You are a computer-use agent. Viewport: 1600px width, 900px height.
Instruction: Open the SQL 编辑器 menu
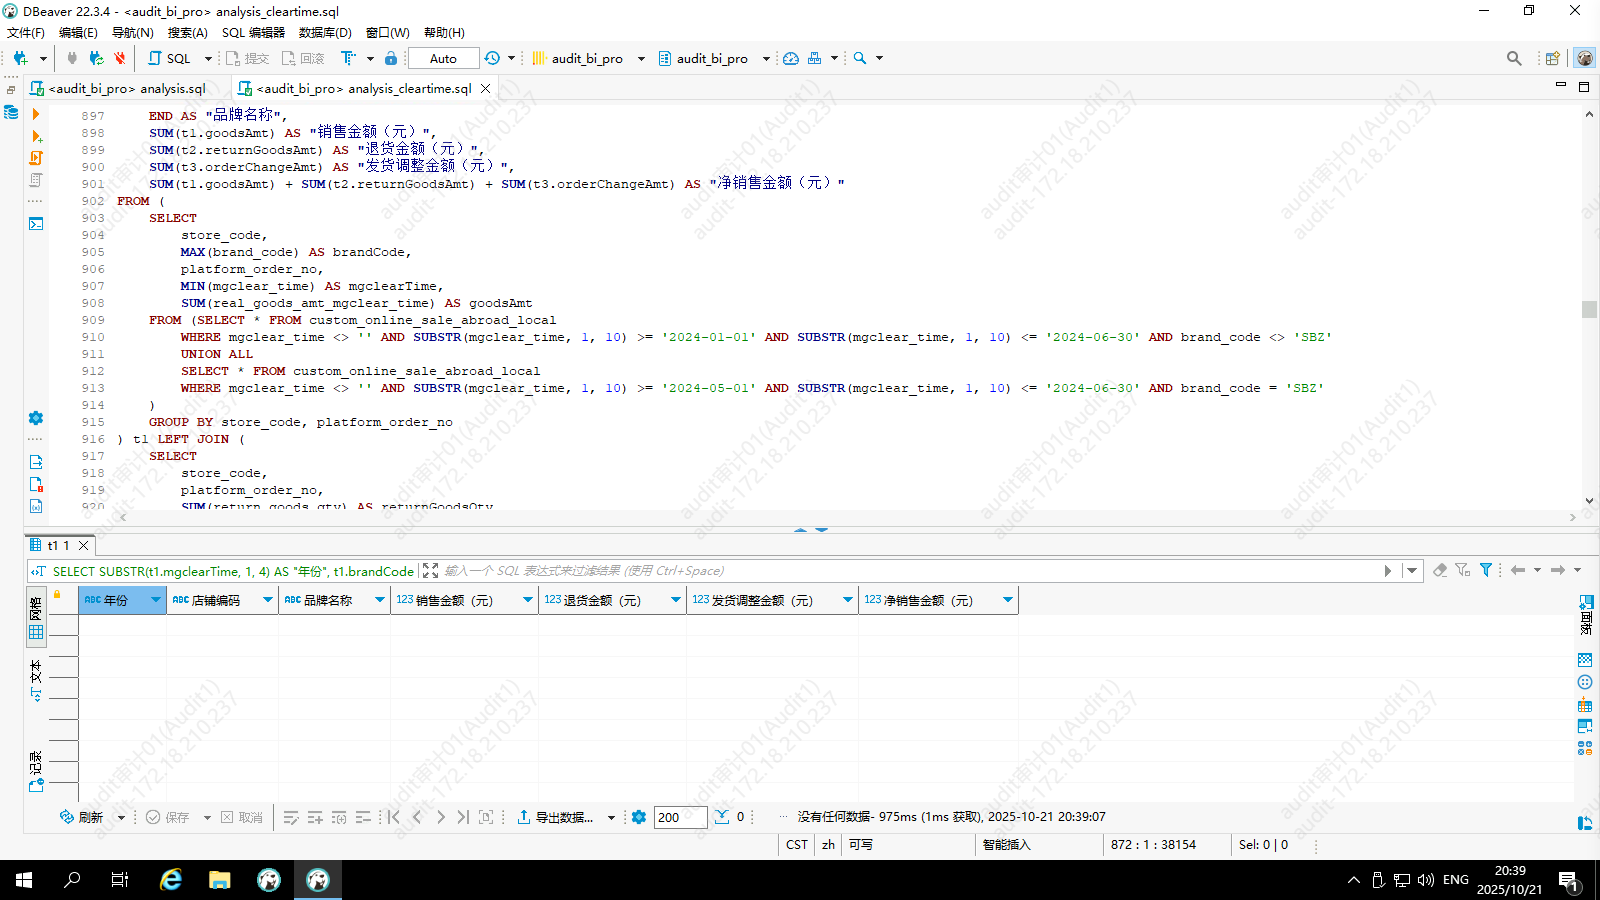tap(253, 32)
